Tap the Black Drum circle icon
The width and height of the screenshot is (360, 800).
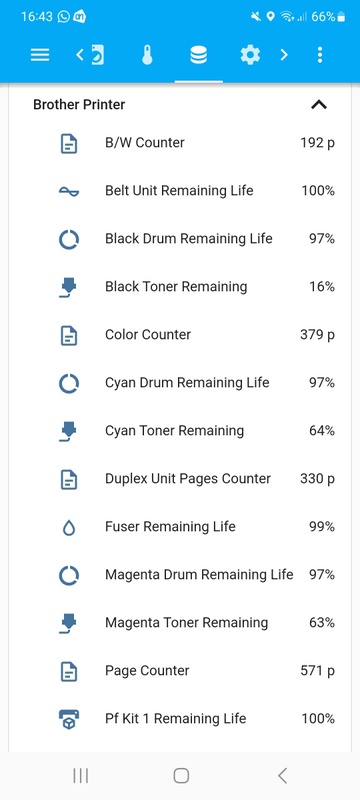pos(69,239)
